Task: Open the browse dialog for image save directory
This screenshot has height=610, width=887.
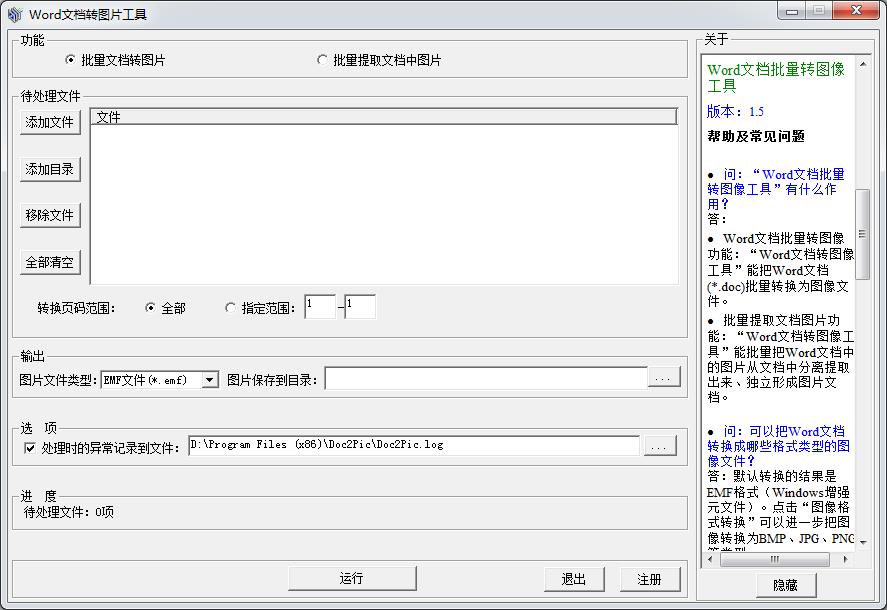Action: click(x=661, y=378)
